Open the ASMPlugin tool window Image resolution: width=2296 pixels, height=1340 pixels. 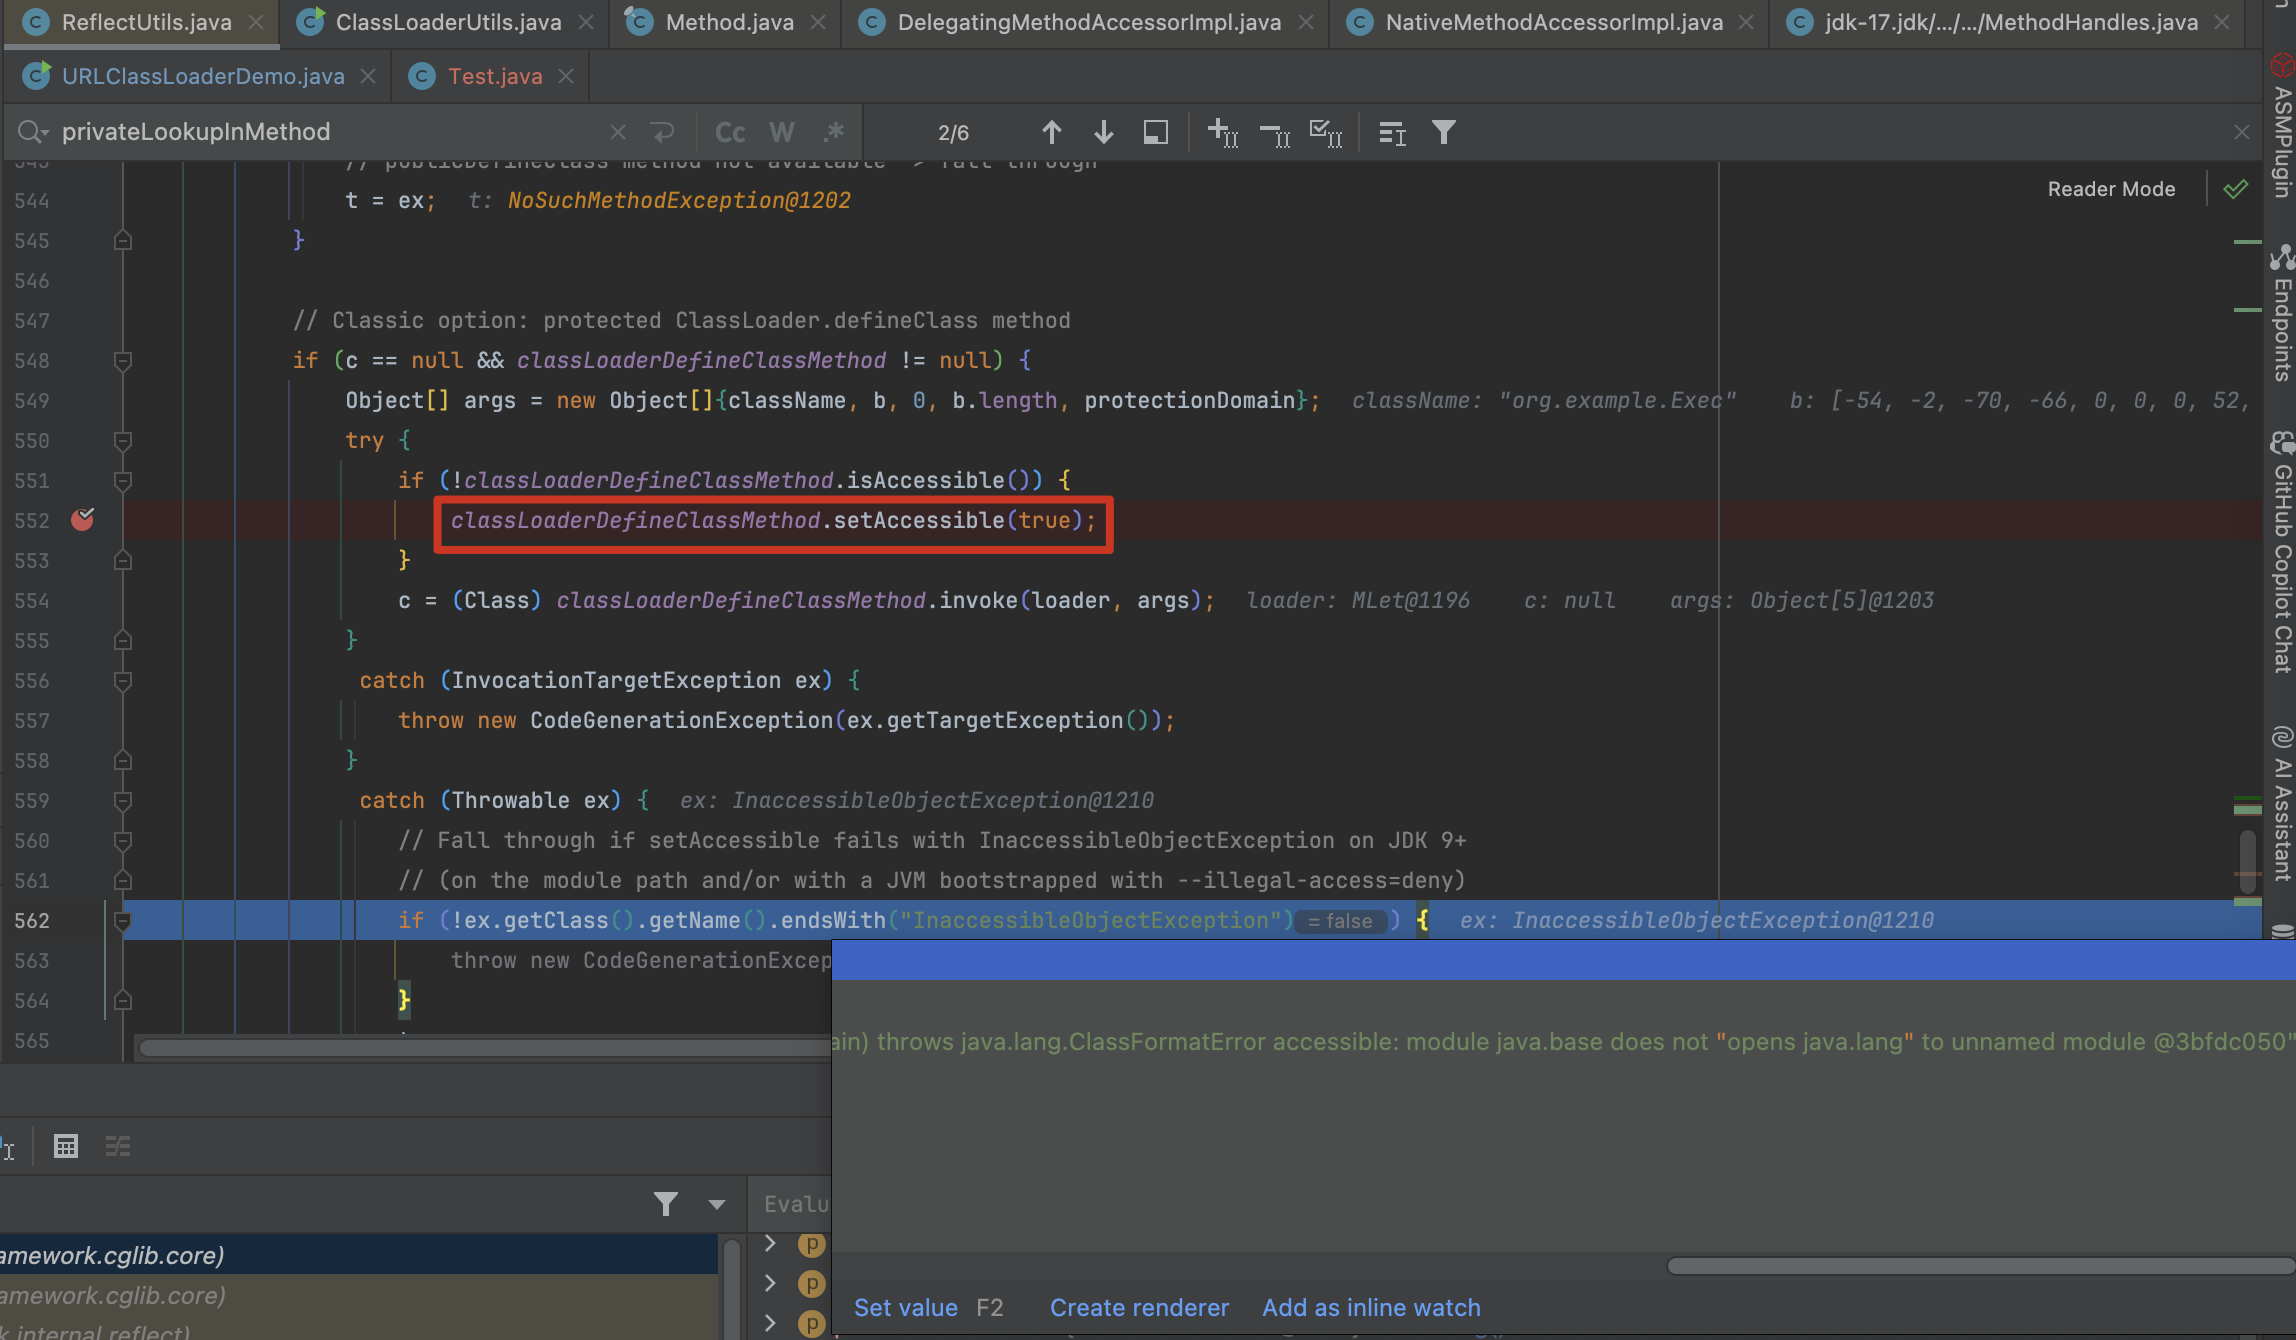coord(2281,125)
